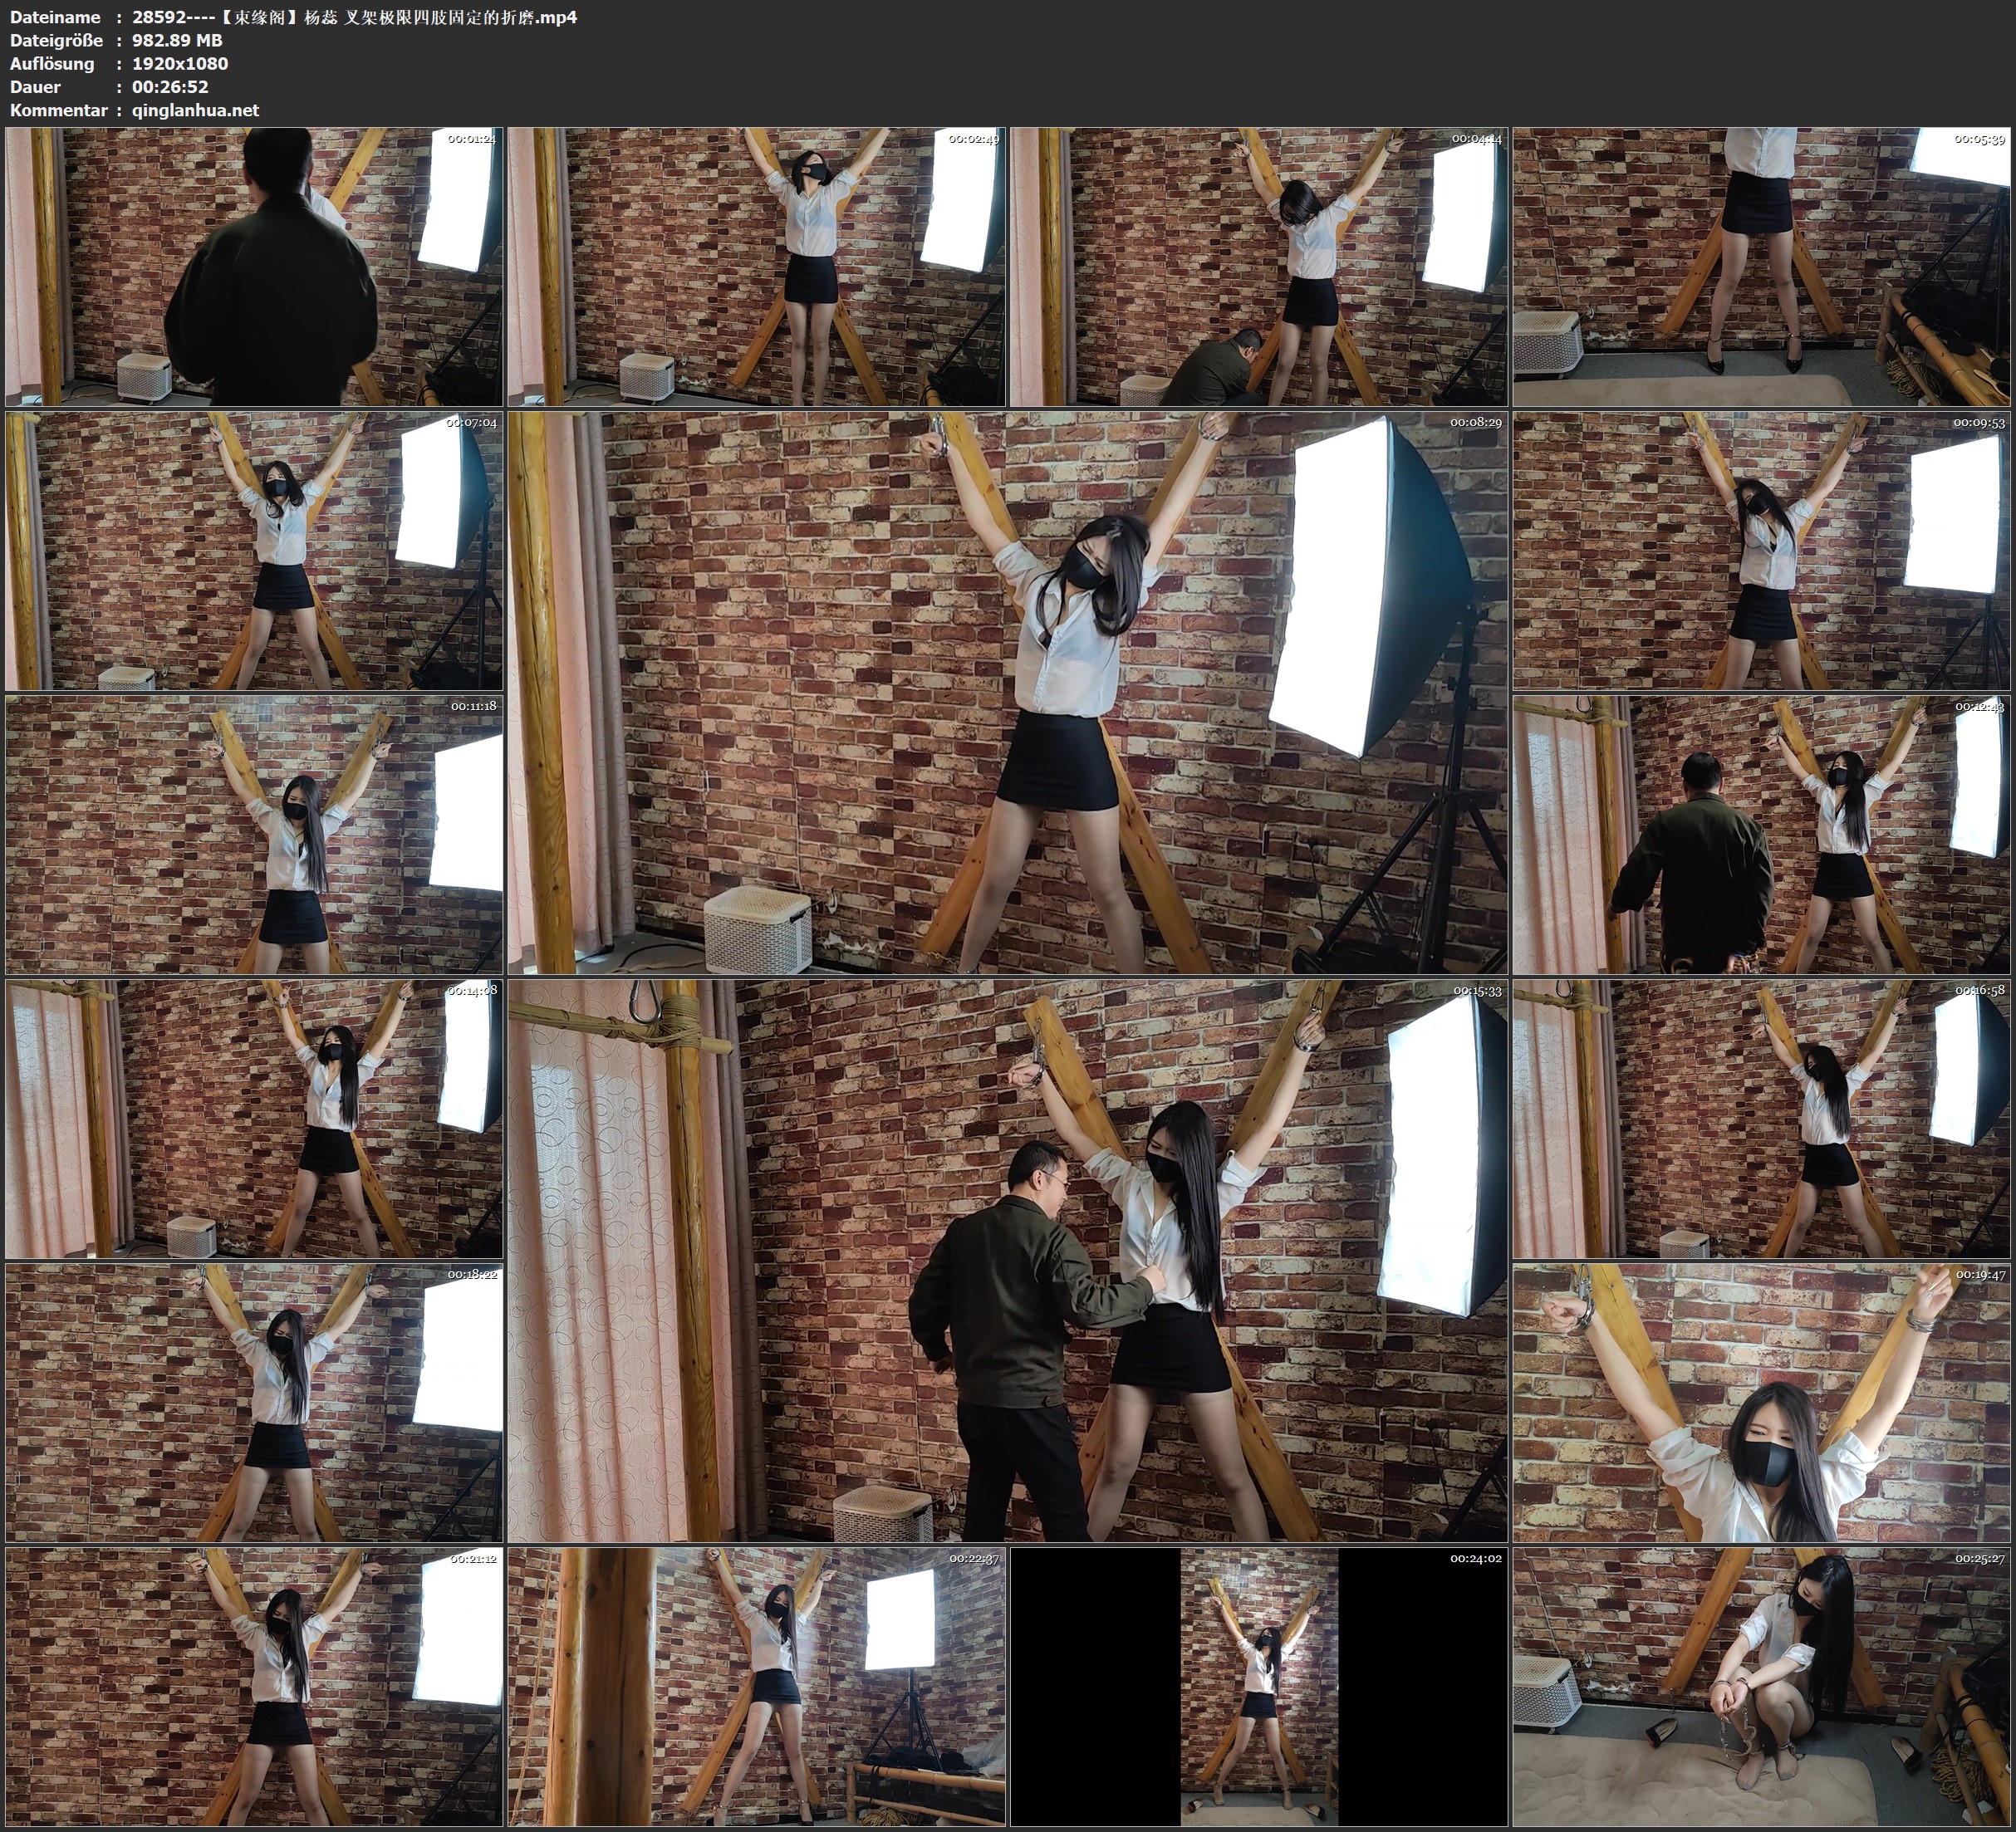Click the thumbnail timestamped 00:01:24
The image size is (2016, 1832).
(254, 266)
